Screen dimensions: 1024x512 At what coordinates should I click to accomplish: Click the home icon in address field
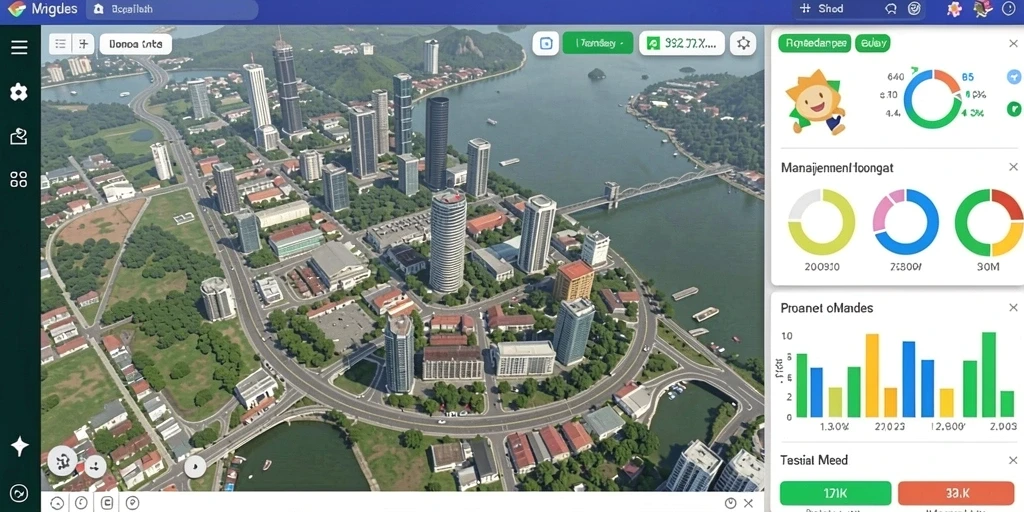point(99,9)
